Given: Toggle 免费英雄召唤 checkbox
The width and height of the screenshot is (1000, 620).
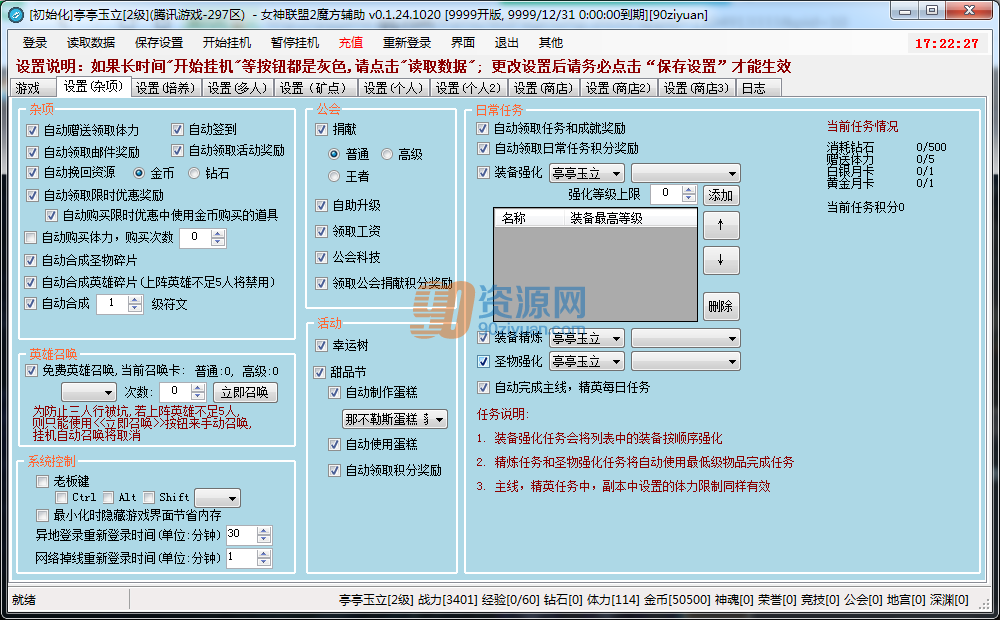Looking at the screenshot, I should [31, 371].
